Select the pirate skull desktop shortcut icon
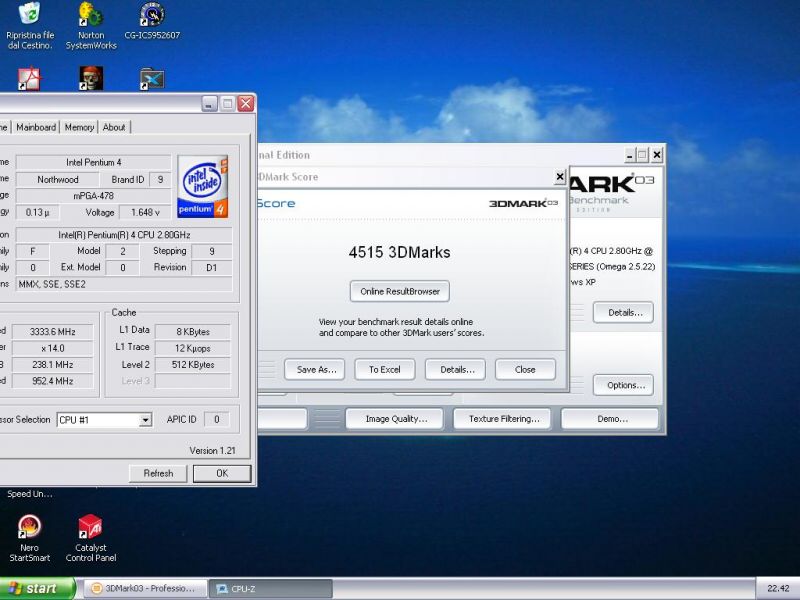Screen dimensions: 800x600 [x=91, y=79]
